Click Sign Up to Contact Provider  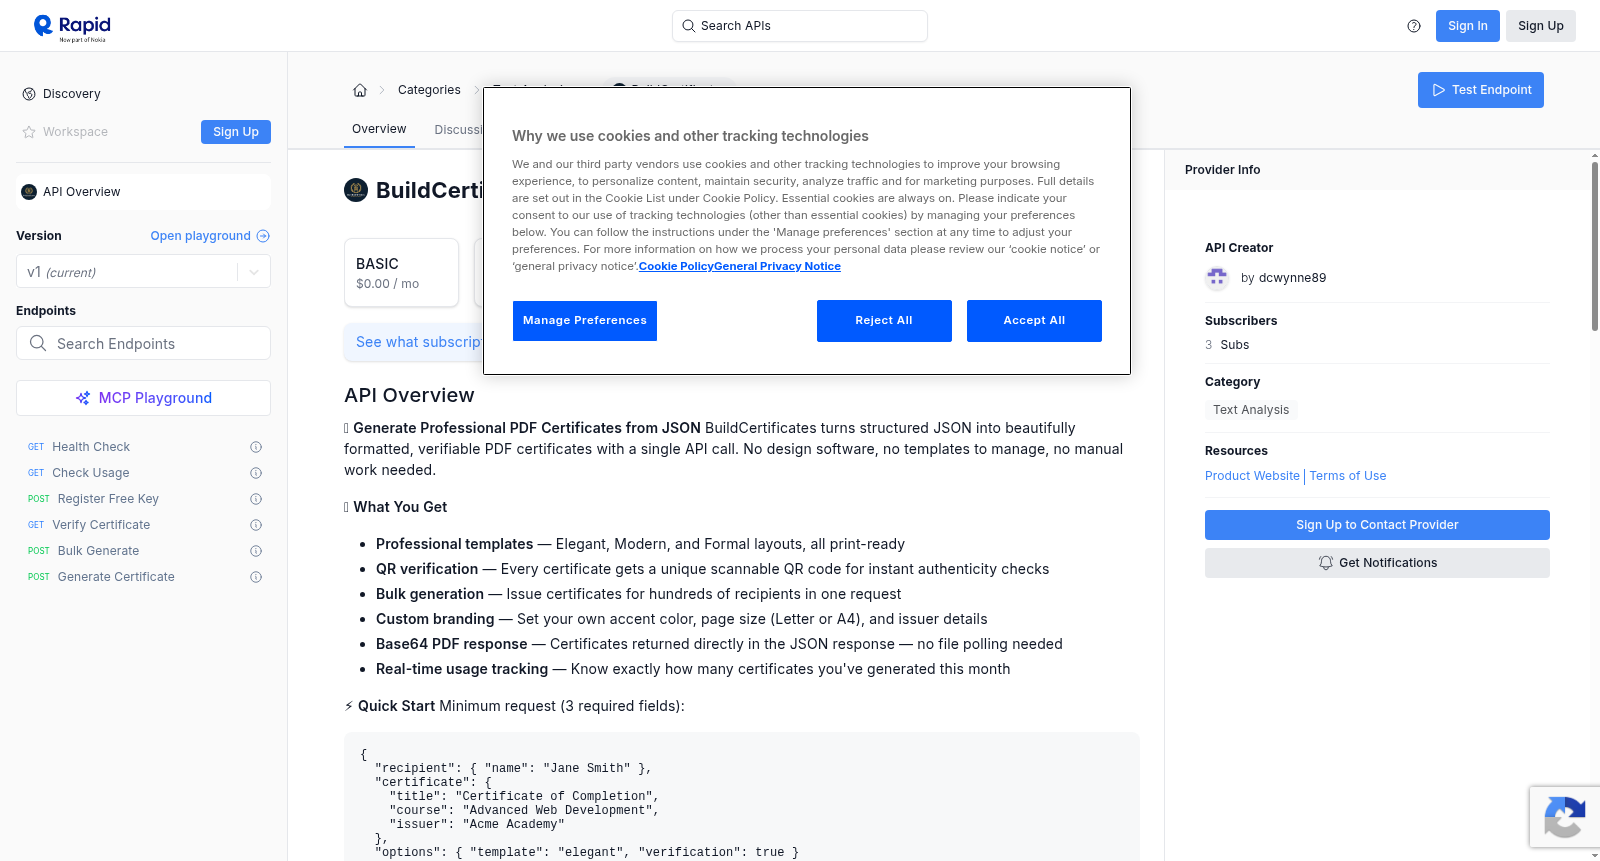[x=1377, y=525]
